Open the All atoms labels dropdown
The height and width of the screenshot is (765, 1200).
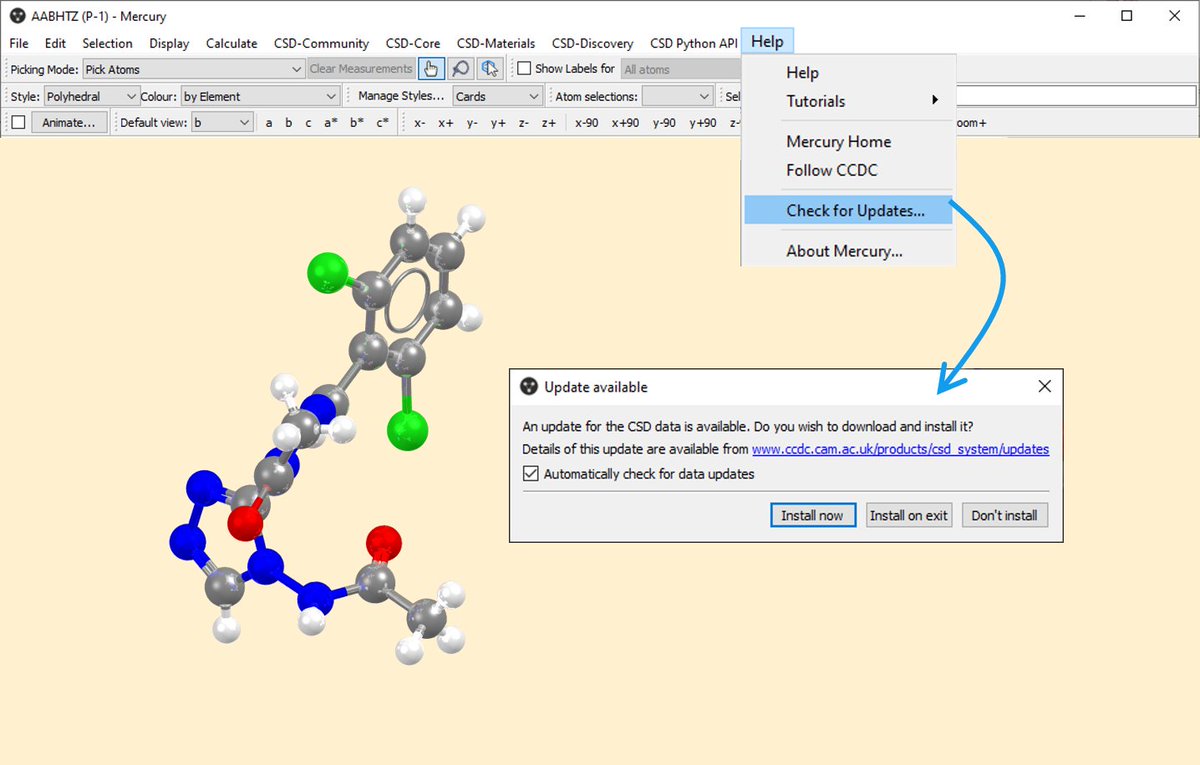[682, 69]
